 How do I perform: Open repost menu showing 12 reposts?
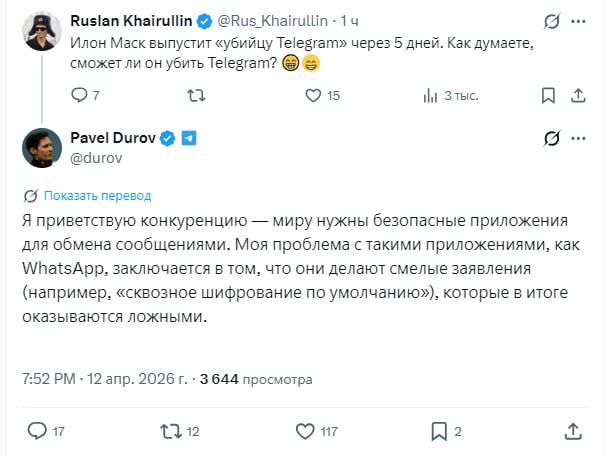click(x=171, y=432)
